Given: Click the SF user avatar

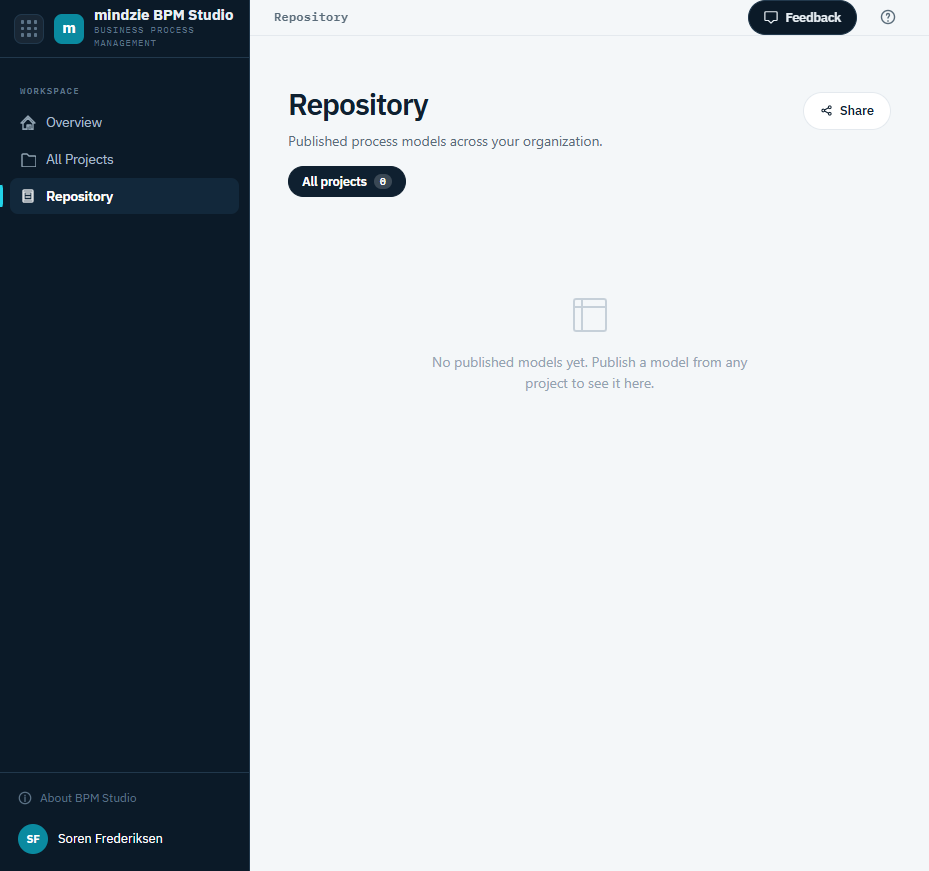Looking at the screenshot, I should click(33, 839).
